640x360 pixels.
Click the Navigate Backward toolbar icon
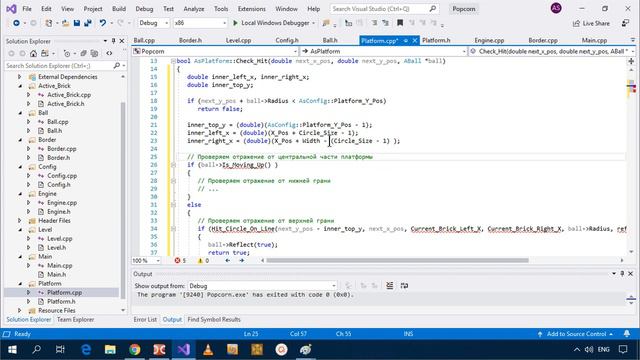16,23
